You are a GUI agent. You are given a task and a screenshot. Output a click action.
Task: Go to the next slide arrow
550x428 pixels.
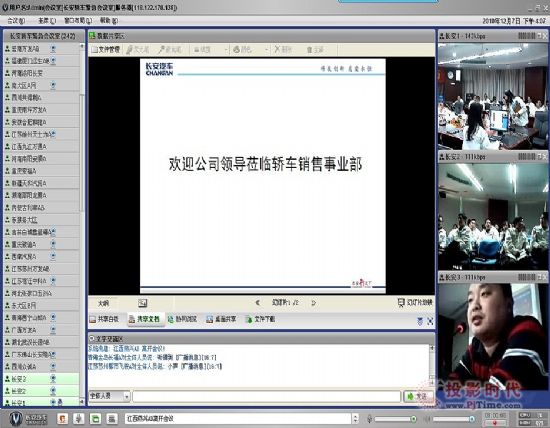click(314, 303)
